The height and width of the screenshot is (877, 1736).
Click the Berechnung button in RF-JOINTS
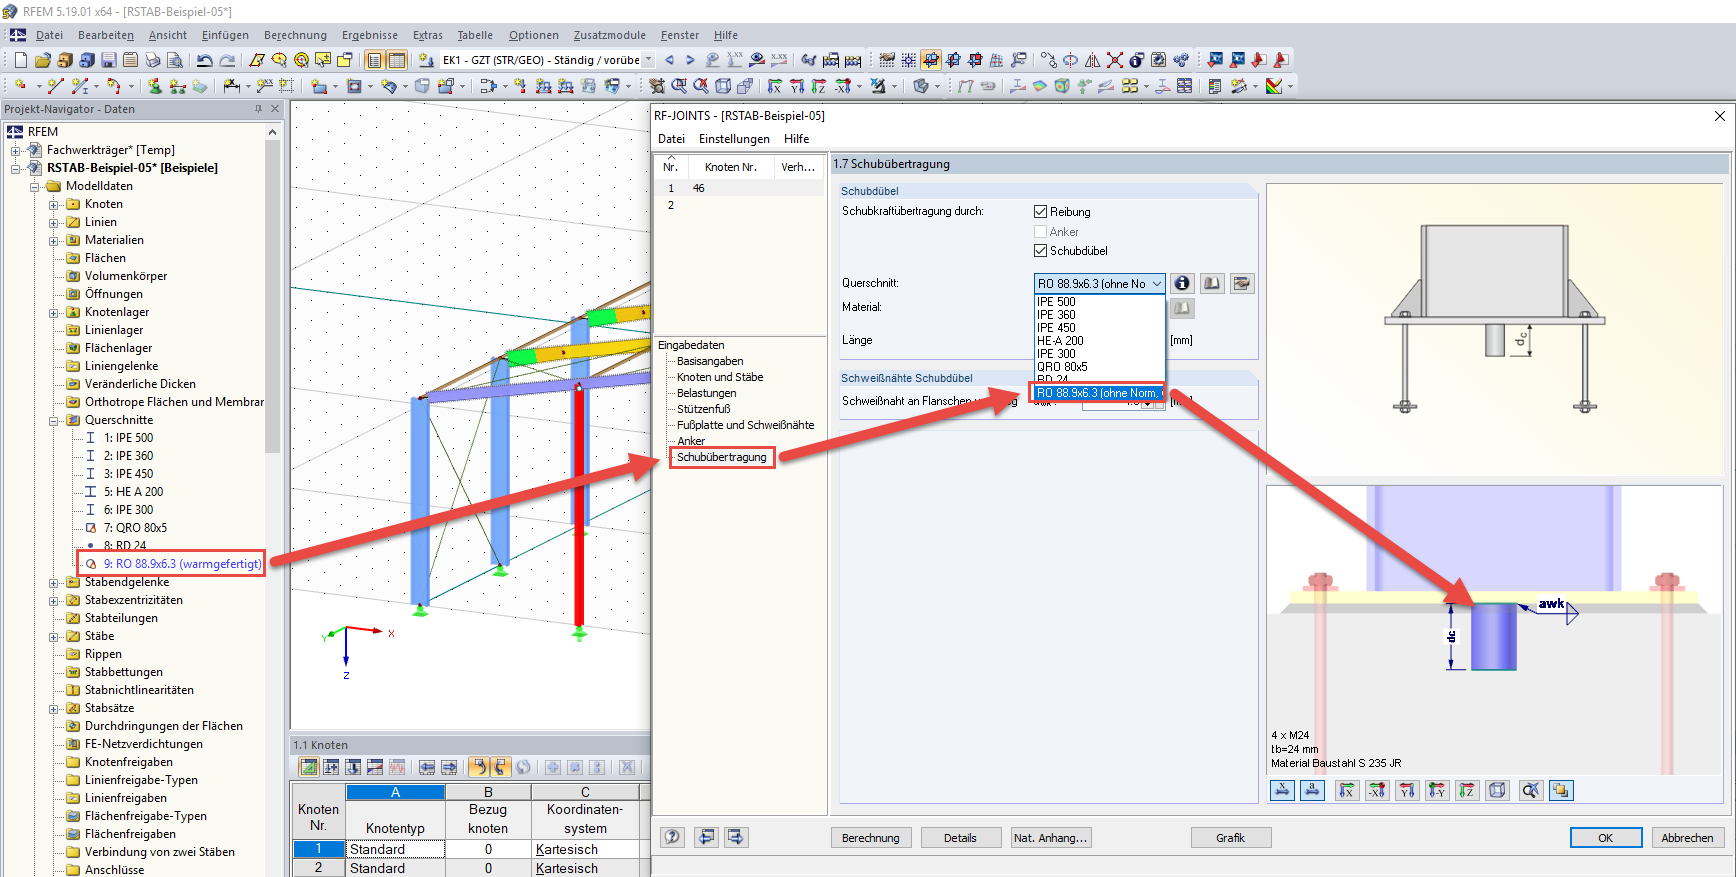[871, 838]
